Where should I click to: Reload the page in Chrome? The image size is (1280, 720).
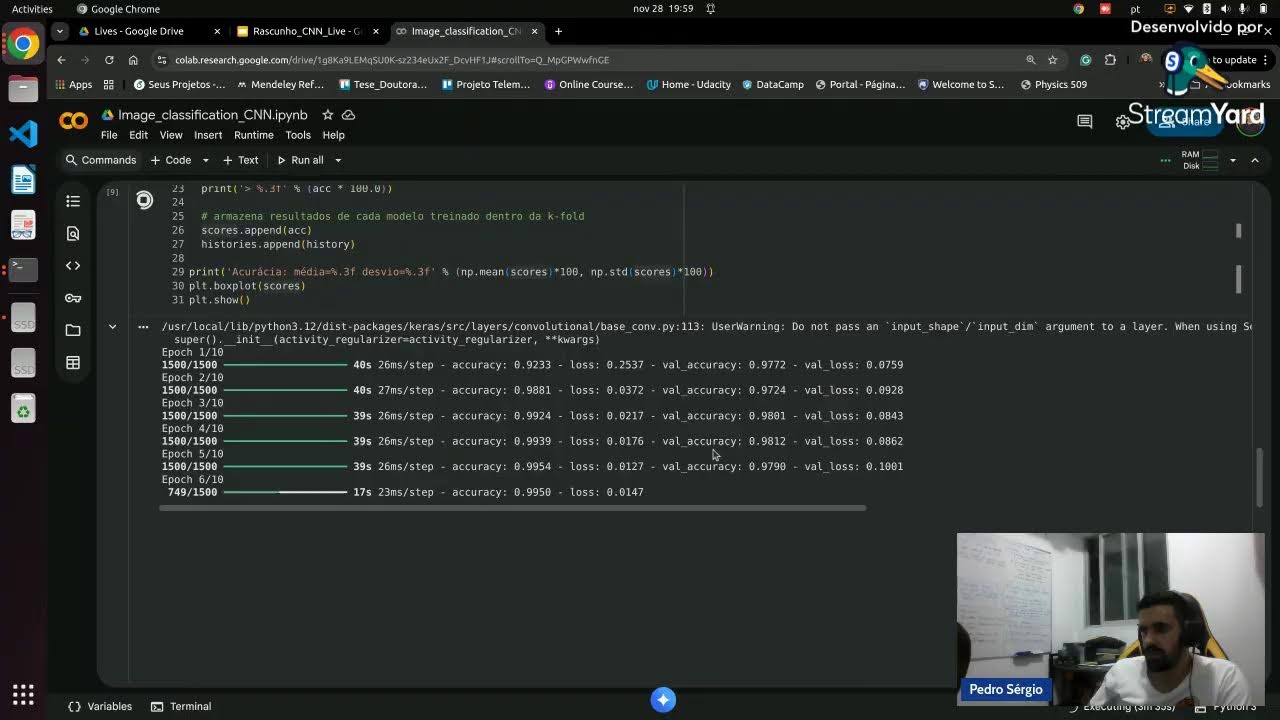click(109, 60)
